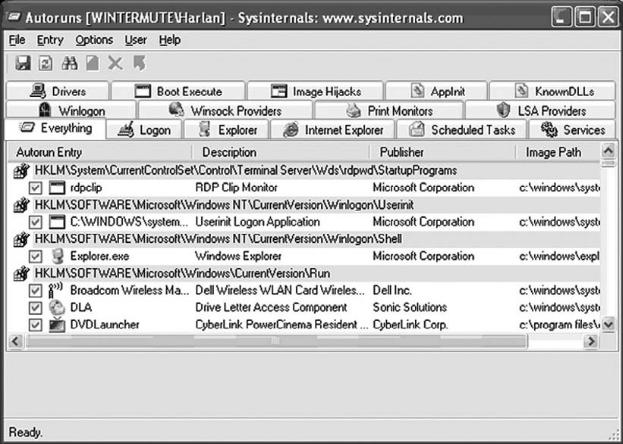This screenshot has height=444, width=623.
Task: Select HKLM Winlogon\Shell registry key row
Action: pyautogui.click(x=304, y=239)
